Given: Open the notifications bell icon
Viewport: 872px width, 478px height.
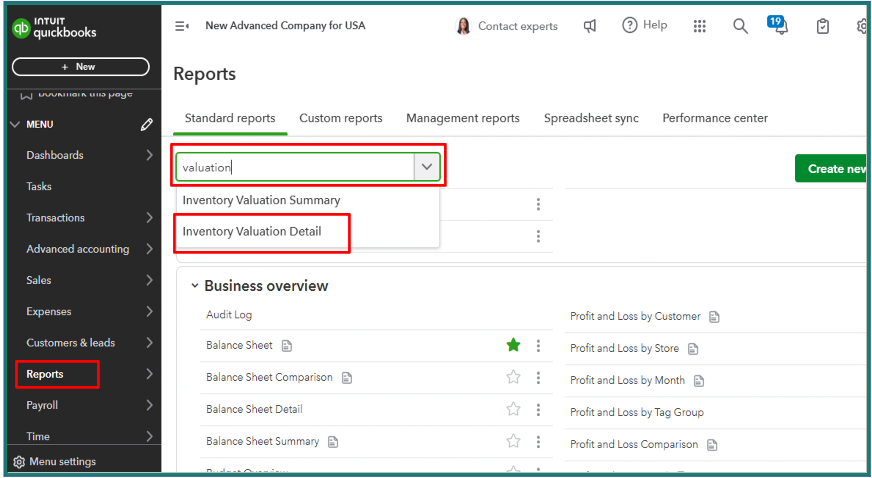Looking at the screenshot, I should (x=779, y=26).
